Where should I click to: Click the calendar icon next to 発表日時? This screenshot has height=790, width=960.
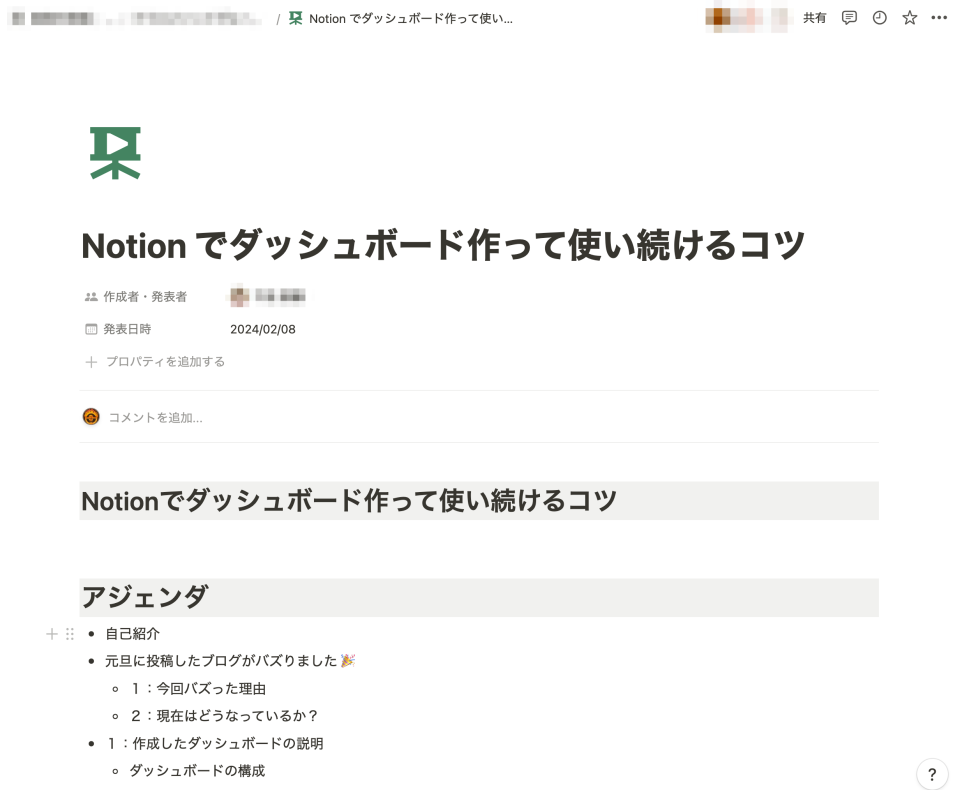point(91,328)
